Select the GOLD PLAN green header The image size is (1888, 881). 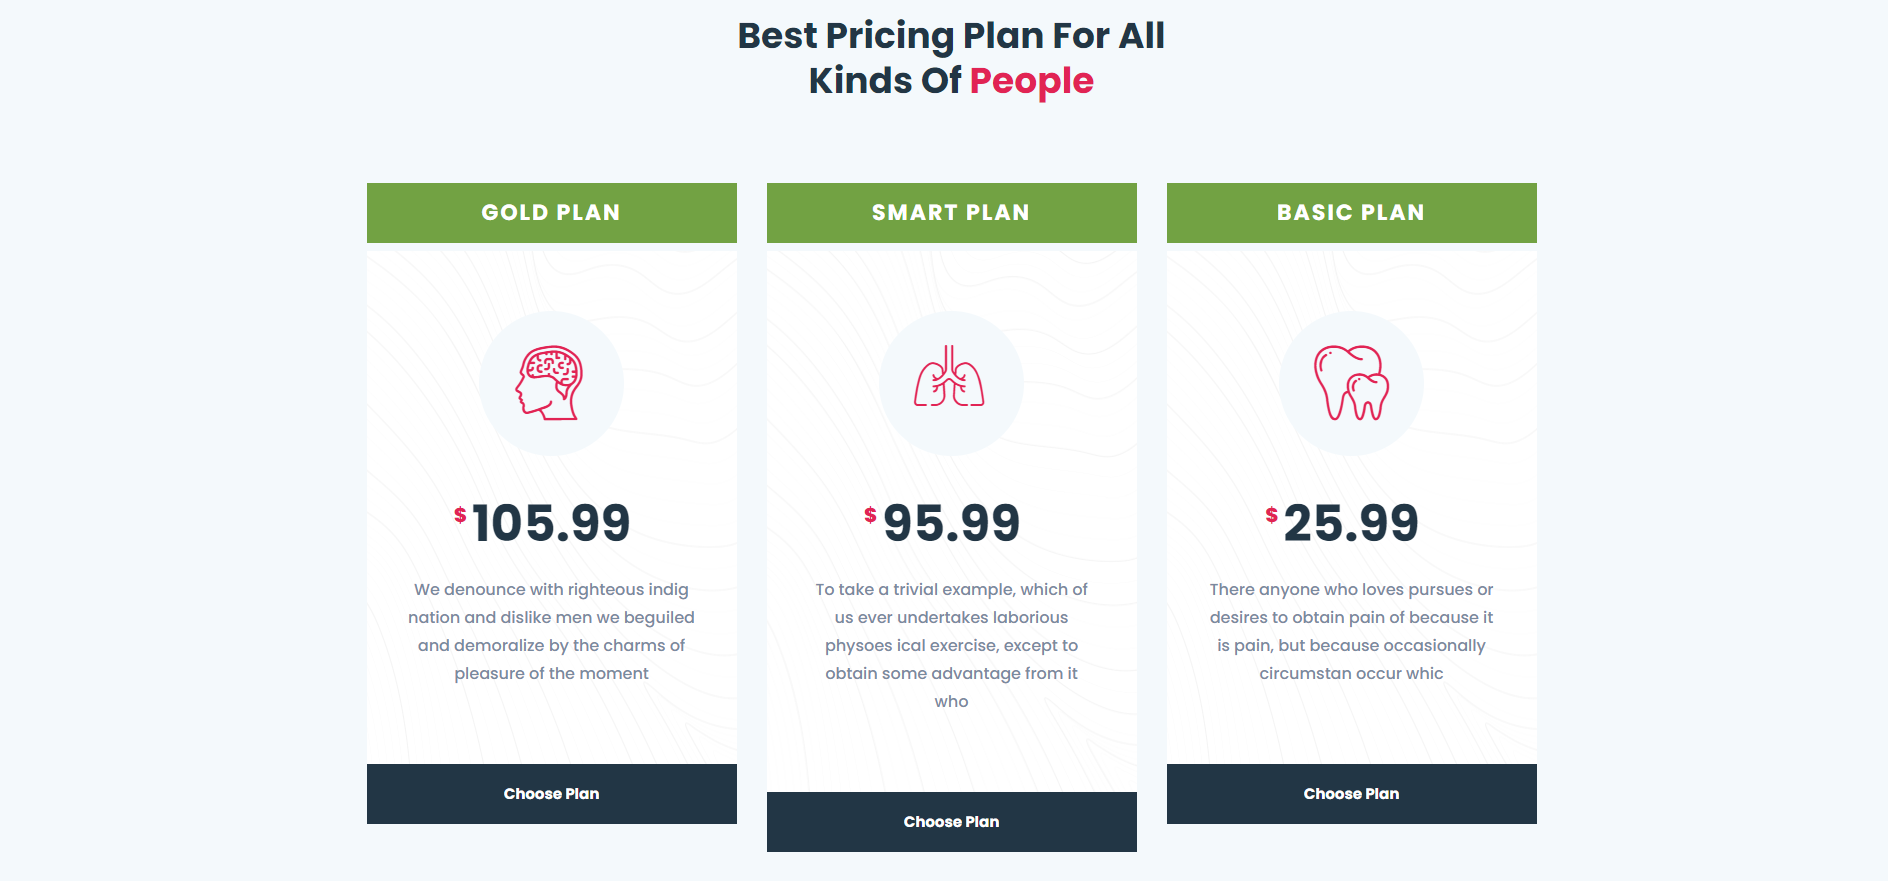tap(552, 213)
